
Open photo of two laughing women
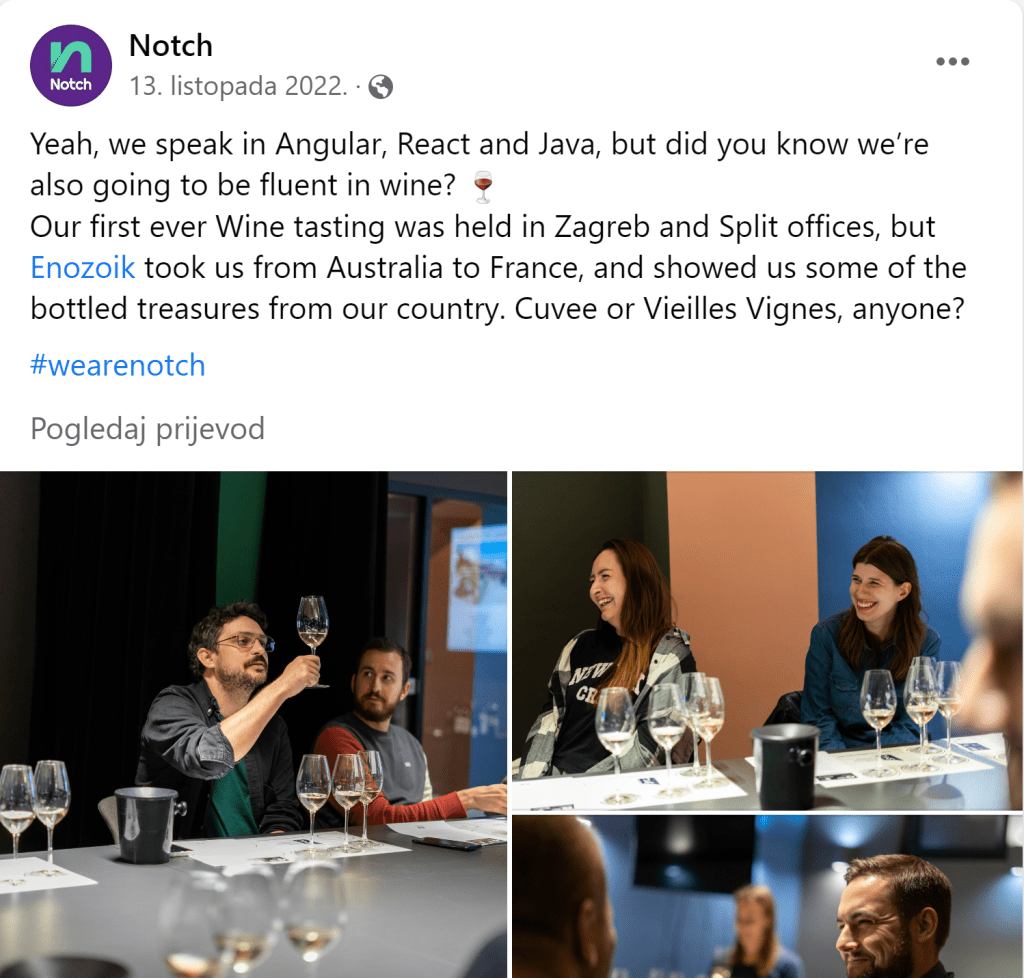pos(767,641)
